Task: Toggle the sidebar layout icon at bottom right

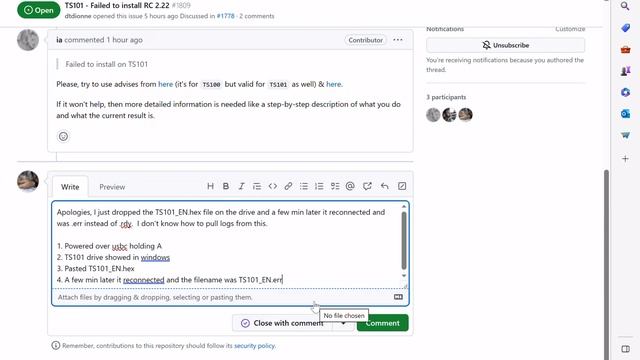Action: (625, 349)
